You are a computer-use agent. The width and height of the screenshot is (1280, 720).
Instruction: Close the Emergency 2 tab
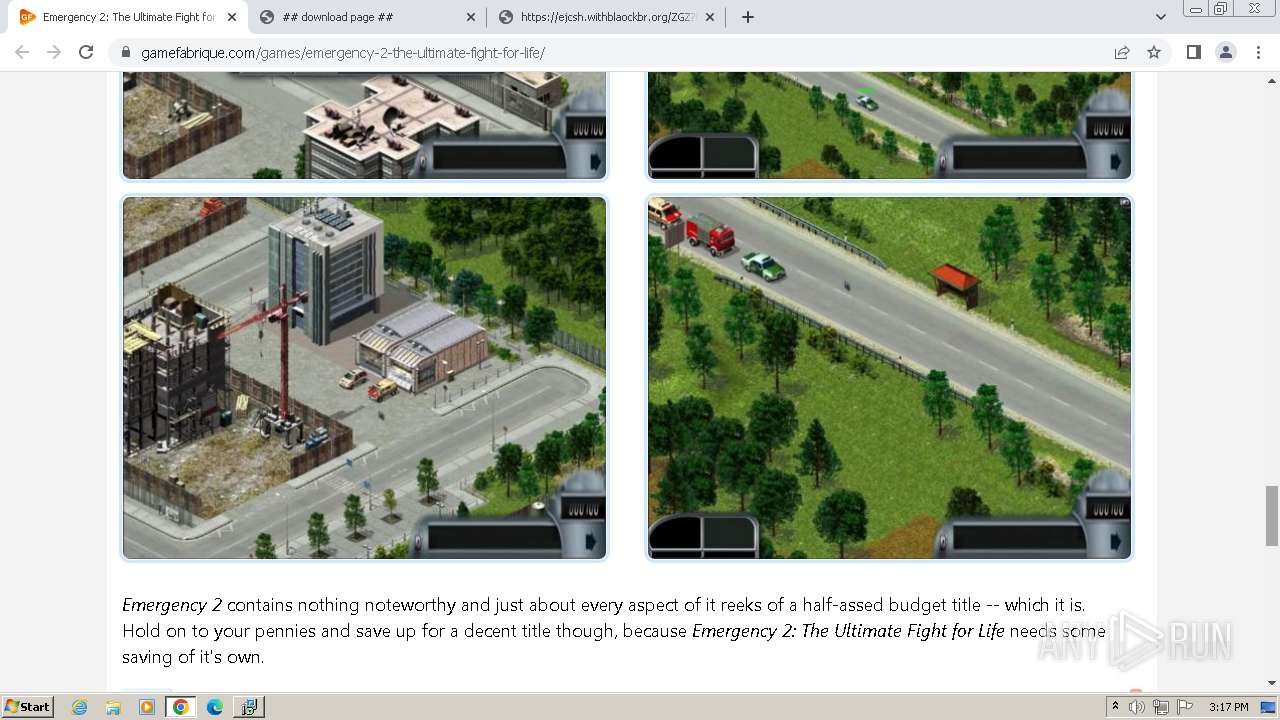(x=231, y=17)
